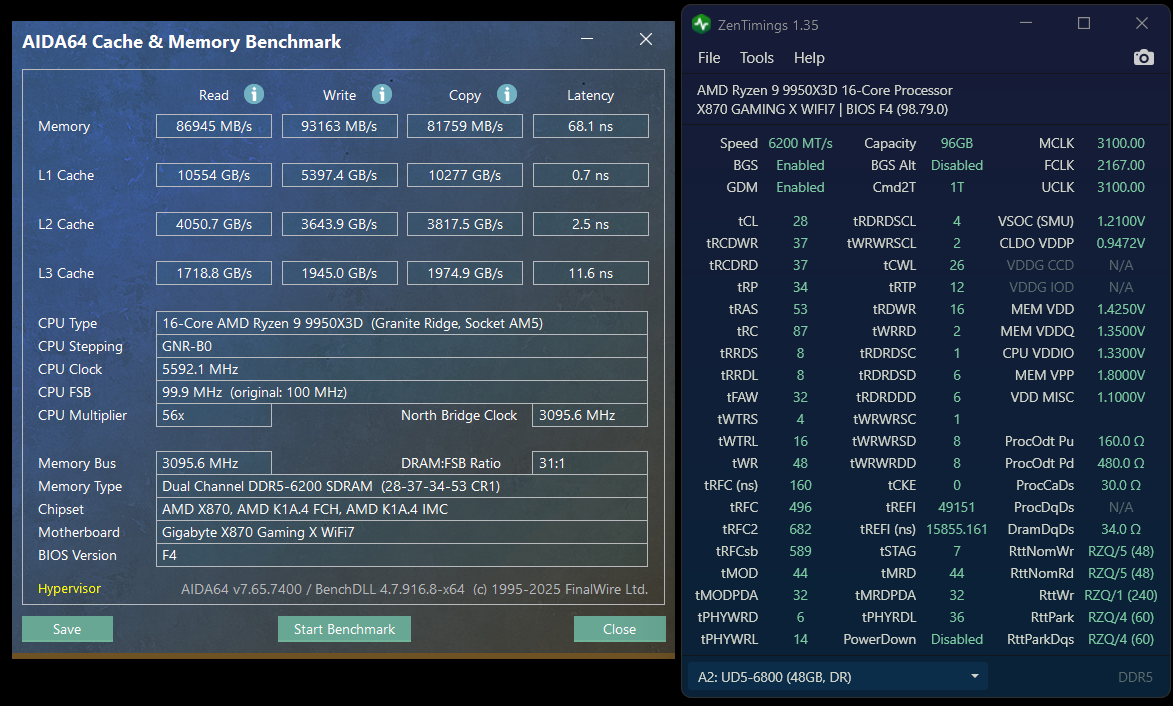The image size is (1173, 706).
Task: Click the DDR5 label in ZenTimings
Action: (1135, 677)
